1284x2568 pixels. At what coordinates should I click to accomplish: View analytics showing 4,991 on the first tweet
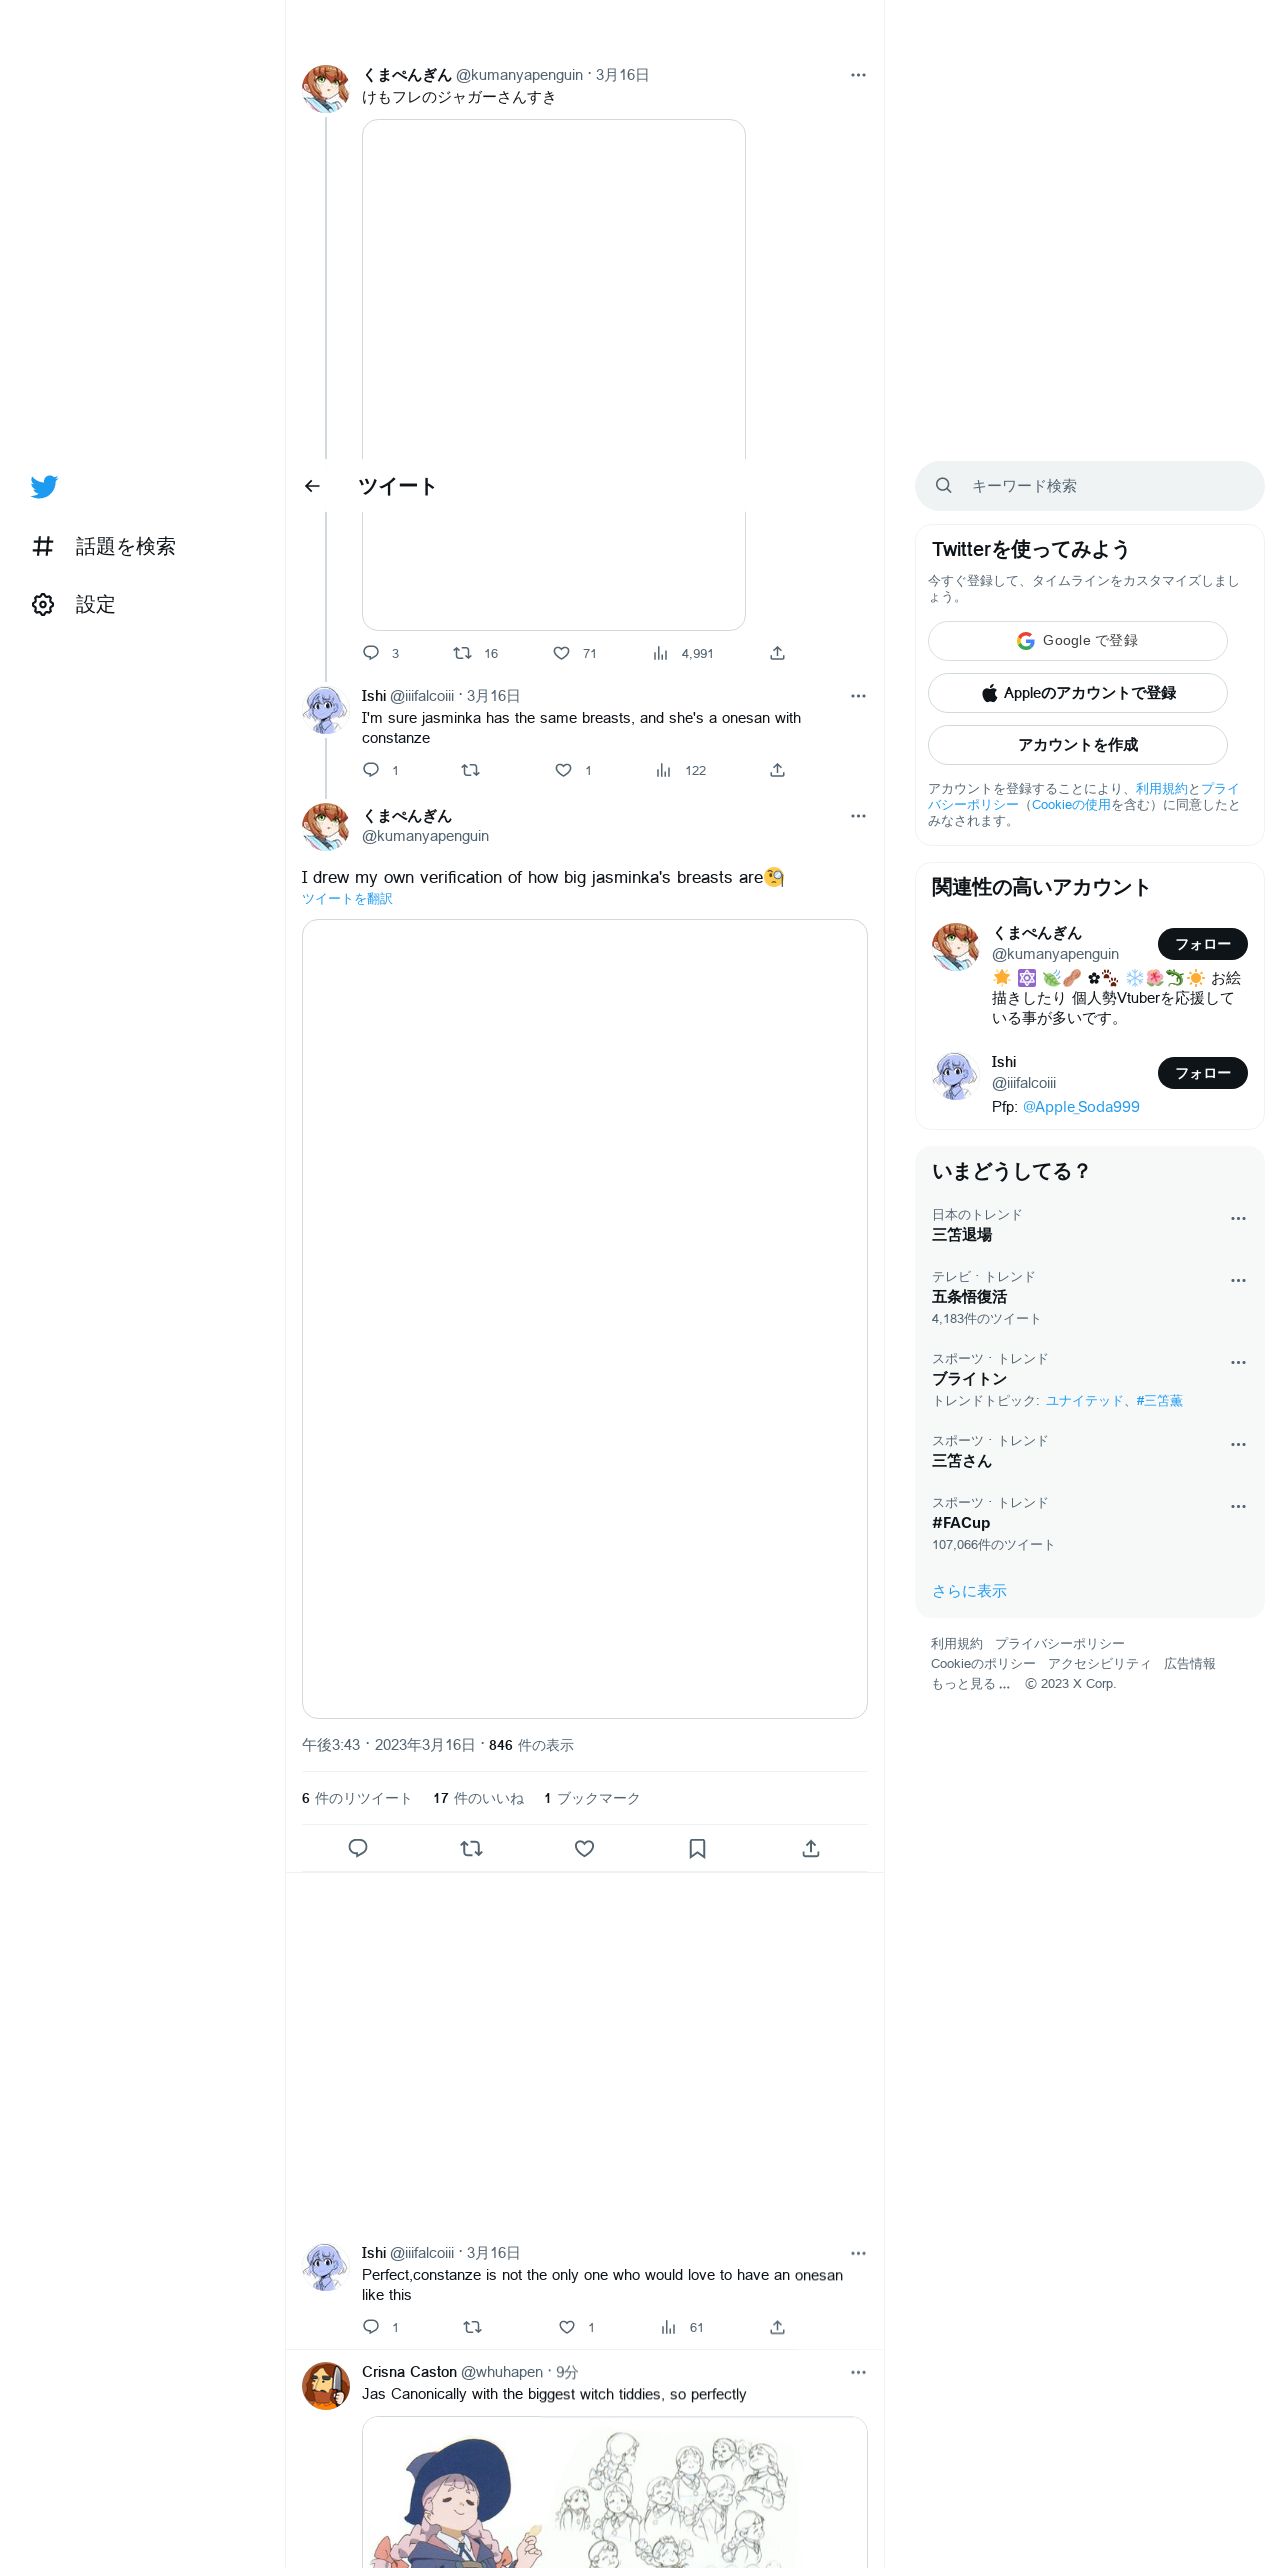(x=683, y=653)
